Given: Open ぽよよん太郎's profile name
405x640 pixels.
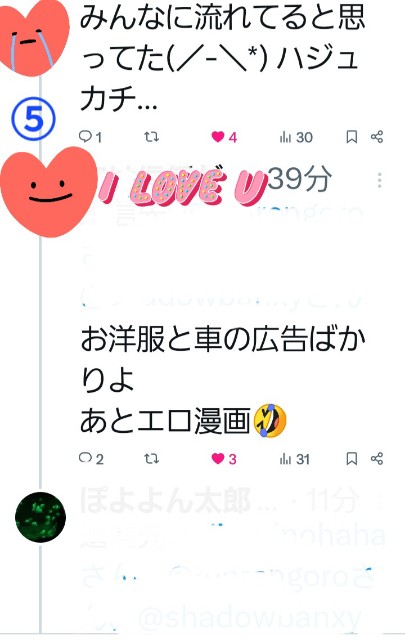Looking at the screenshot, I should 165,501.
